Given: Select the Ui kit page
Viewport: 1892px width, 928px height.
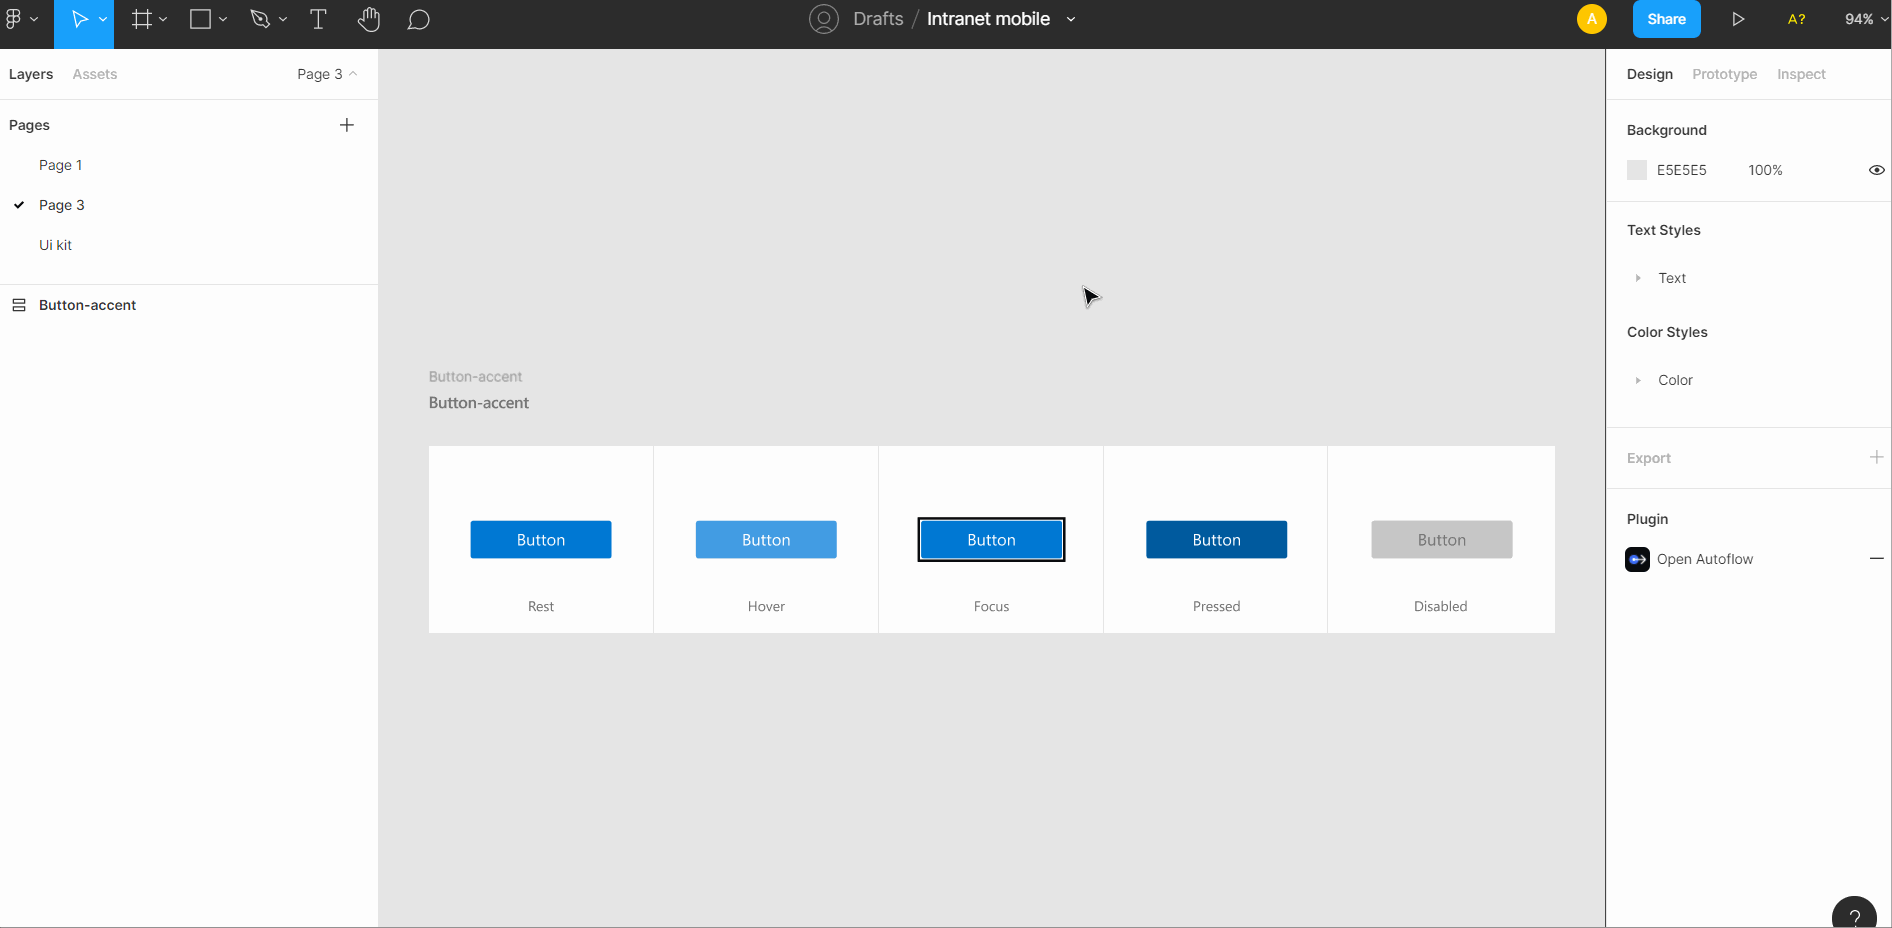Looking at the screenshot, I should (55, 244).
